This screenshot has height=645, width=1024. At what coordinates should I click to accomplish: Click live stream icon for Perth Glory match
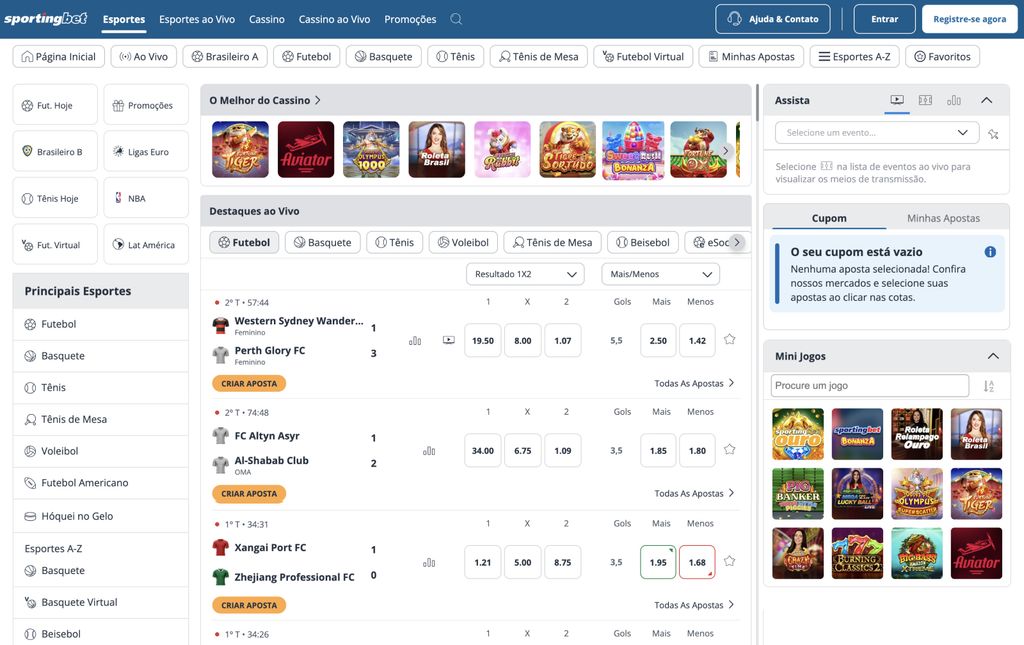448,340
